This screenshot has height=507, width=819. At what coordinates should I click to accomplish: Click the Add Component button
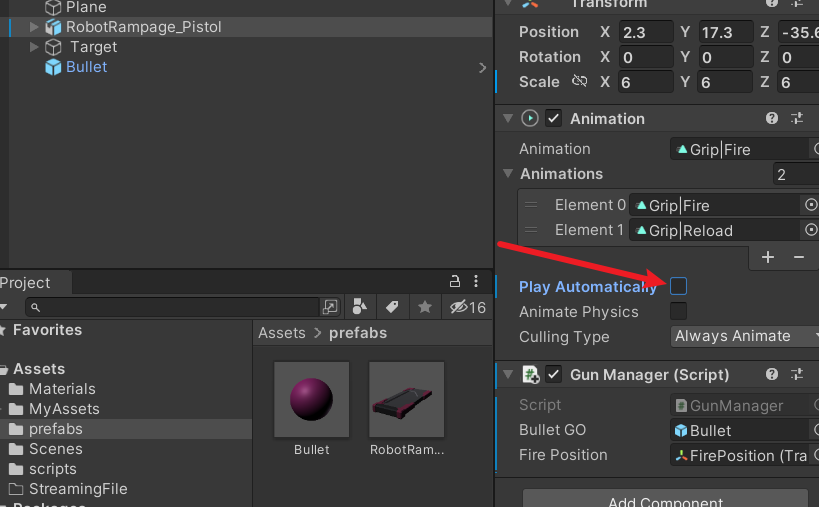tap(665, 500)
